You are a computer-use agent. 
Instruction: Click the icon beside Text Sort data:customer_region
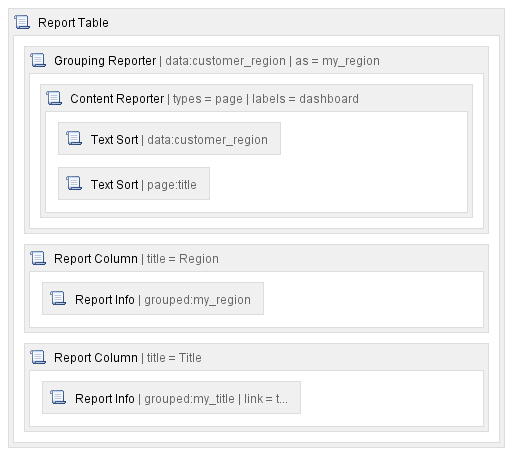click(74, 138)
